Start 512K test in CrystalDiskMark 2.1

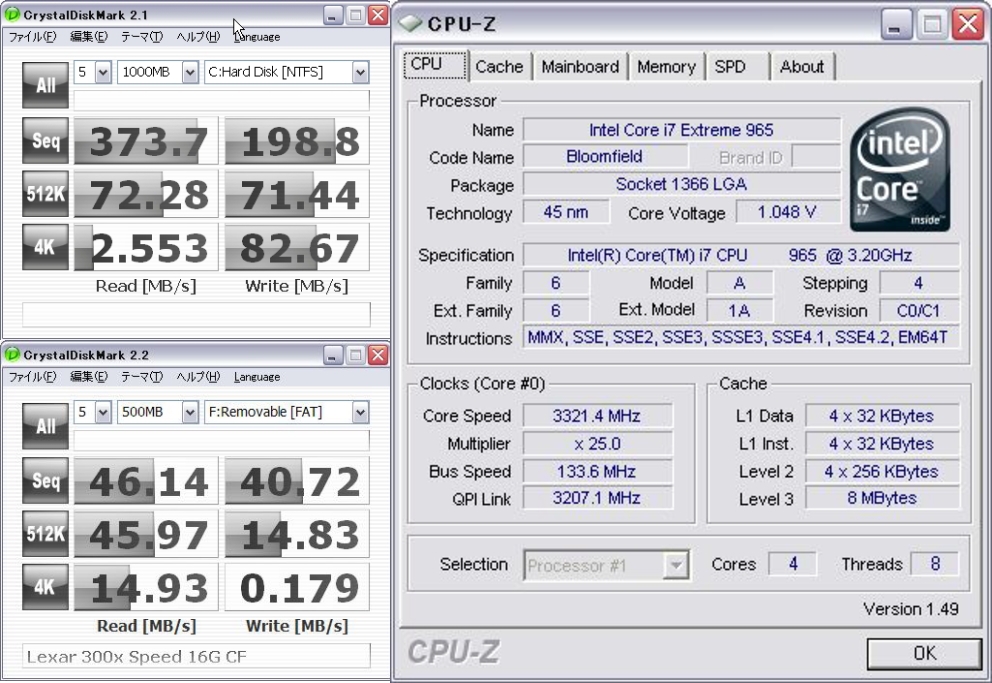tap(45, 194)
